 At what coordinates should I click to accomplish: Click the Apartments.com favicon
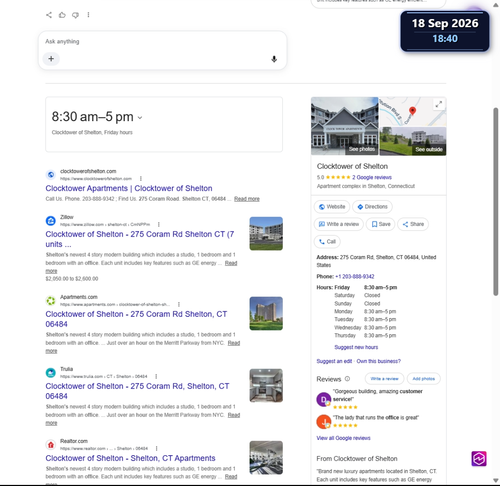click(x=51, y=301)
